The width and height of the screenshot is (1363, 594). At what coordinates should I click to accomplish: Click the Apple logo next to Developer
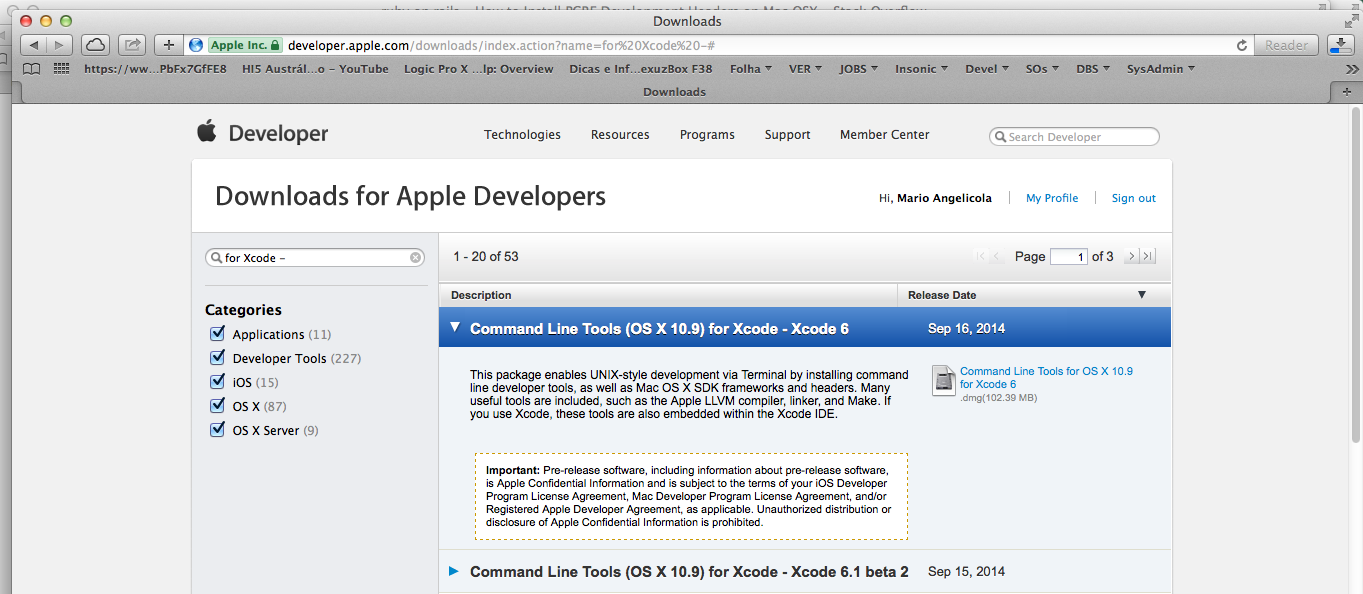click(207, 131)
